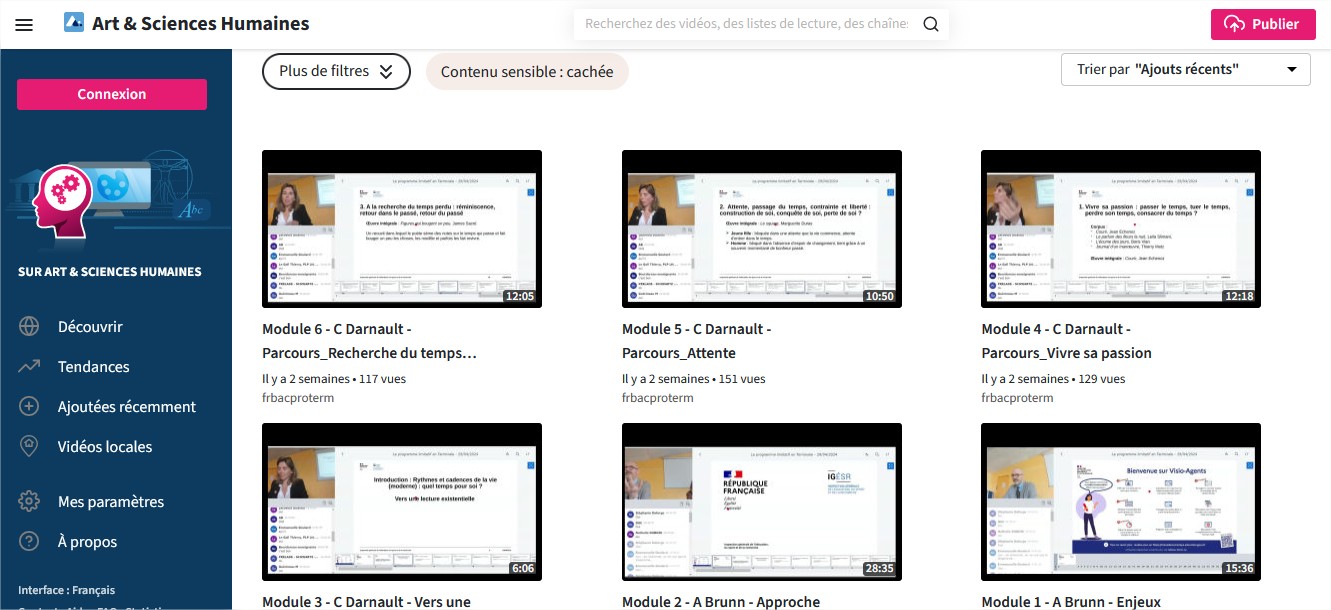Image resolution: width=1331 pixels, height=610 pixels.
Task: Click the Connexion login button
Action: (x=112, y=94)
